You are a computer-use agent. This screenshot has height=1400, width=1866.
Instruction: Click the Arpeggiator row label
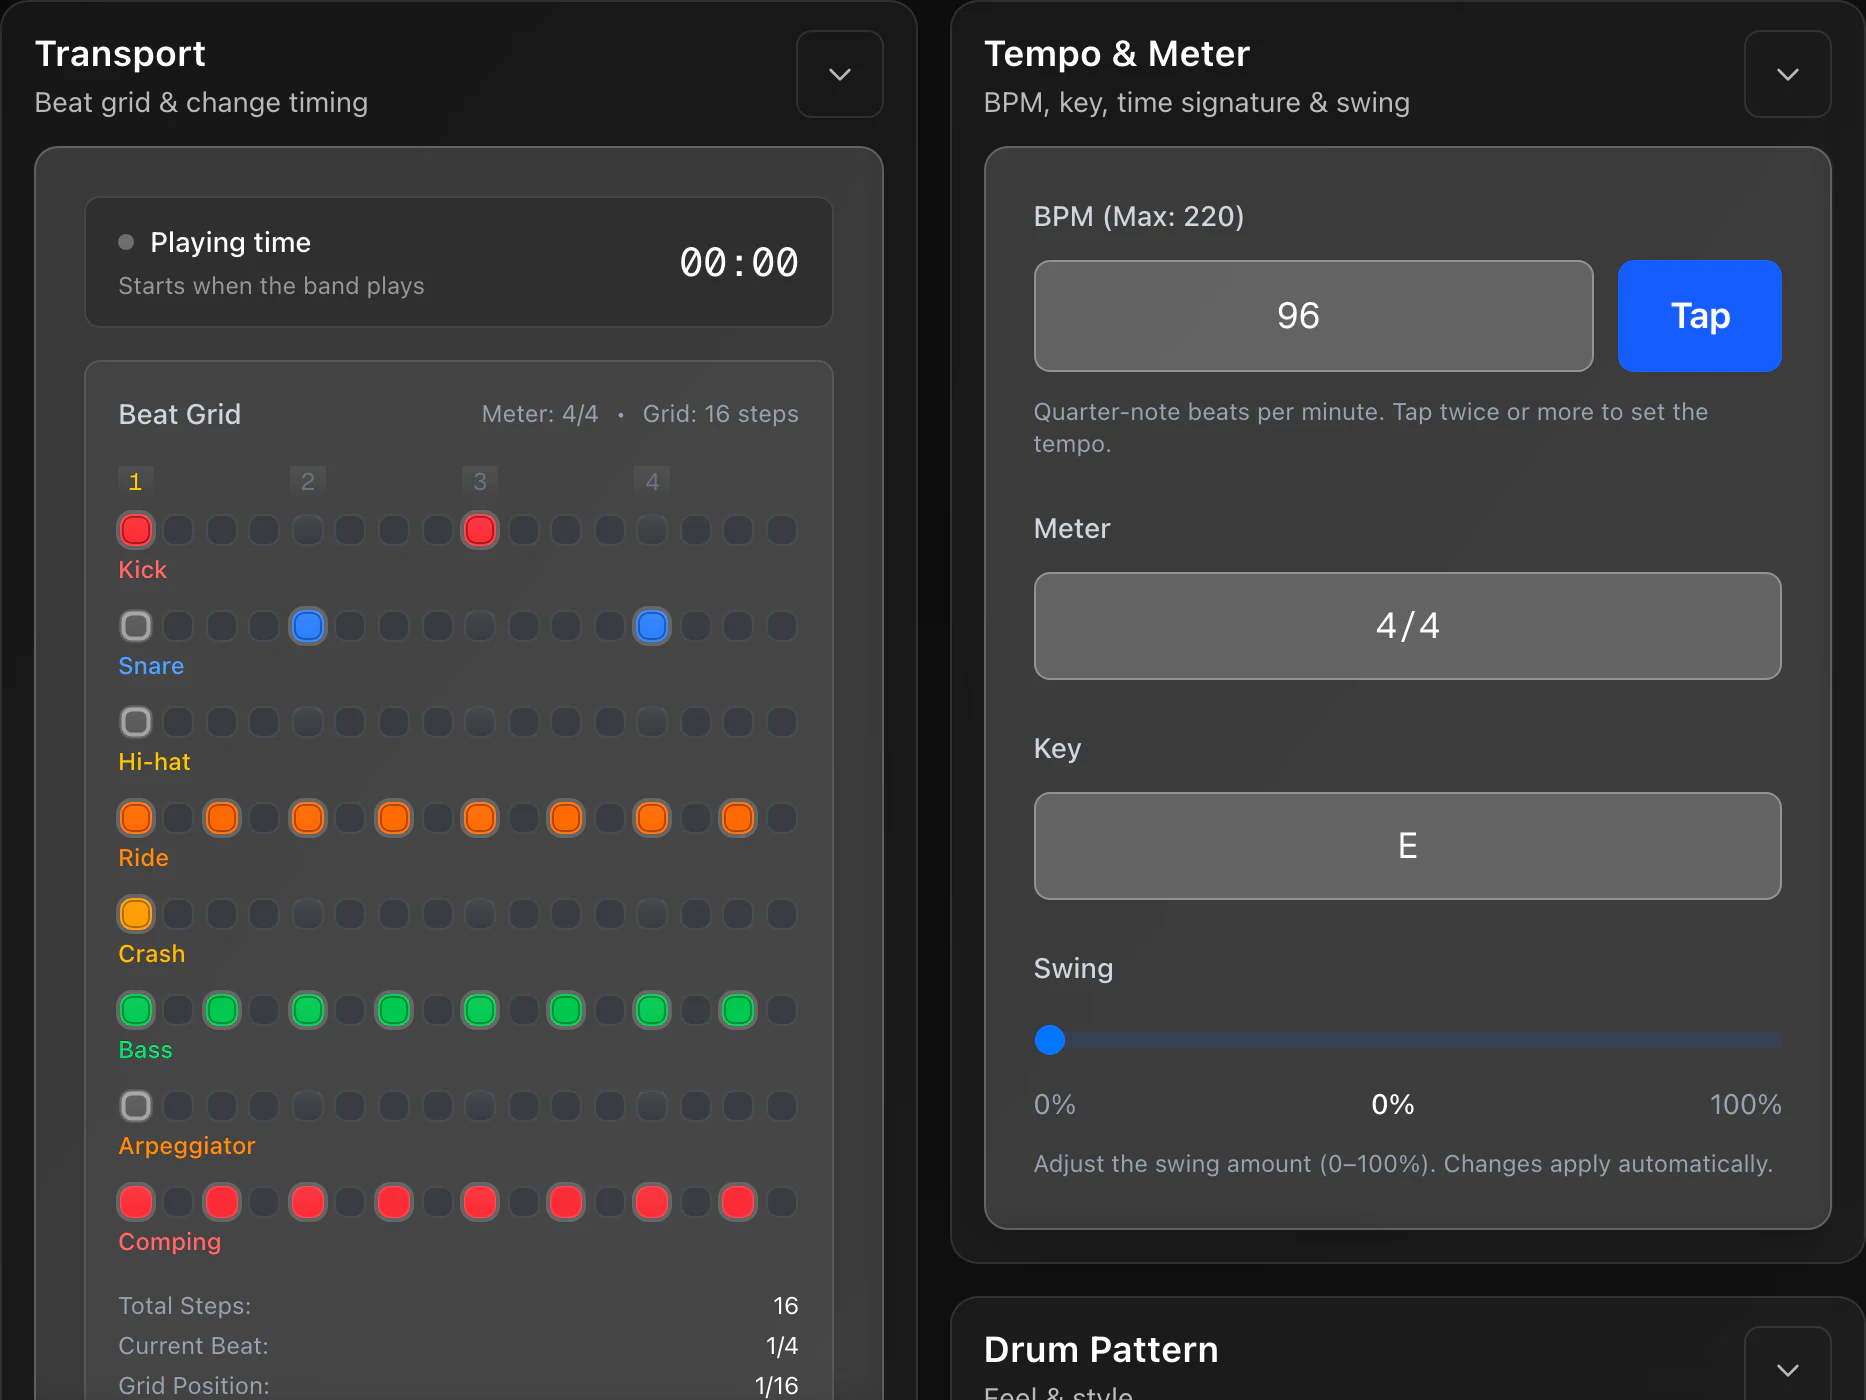point(187,1146)
